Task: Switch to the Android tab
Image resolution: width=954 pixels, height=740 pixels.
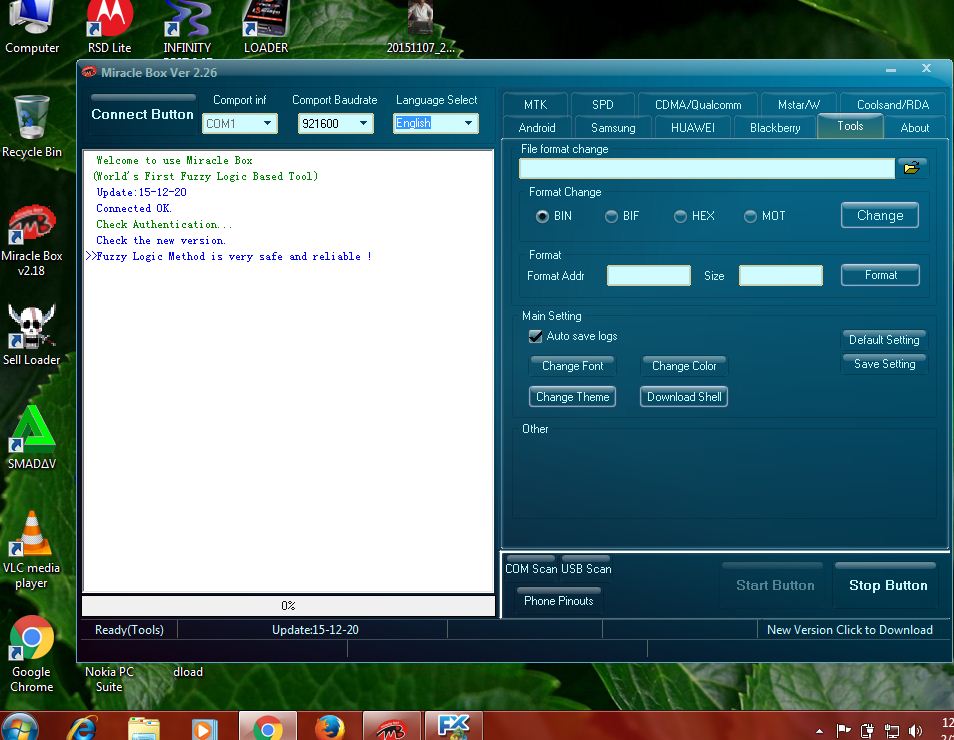Action: point(537,128)
